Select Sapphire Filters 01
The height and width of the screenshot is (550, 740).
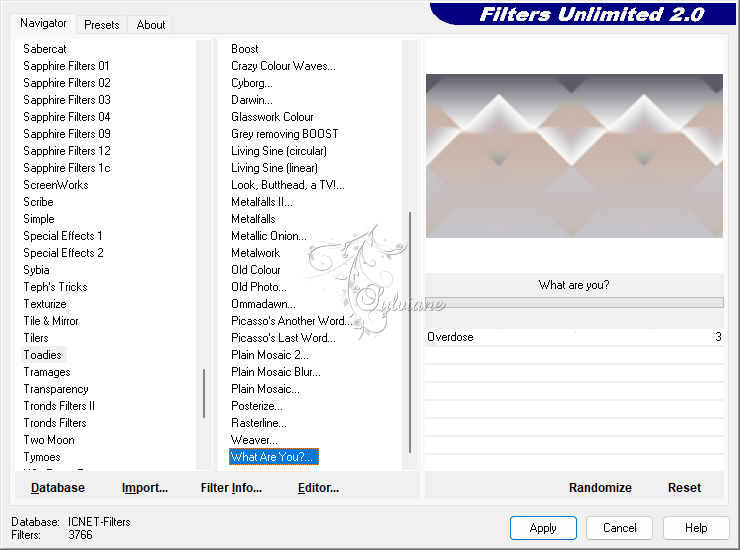[x=66, y=66]
